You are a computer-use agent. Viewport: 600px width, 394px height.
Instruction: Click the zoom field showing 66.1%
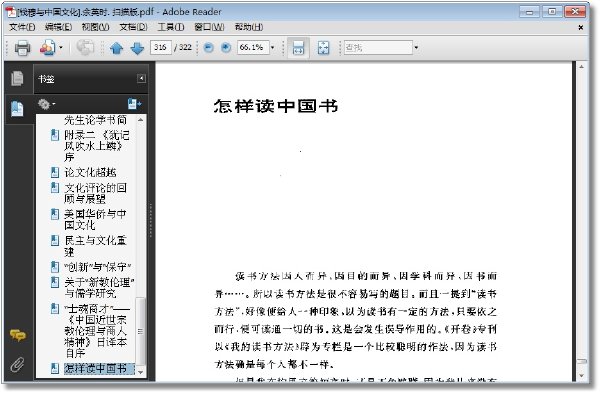[x=253, y=47]
